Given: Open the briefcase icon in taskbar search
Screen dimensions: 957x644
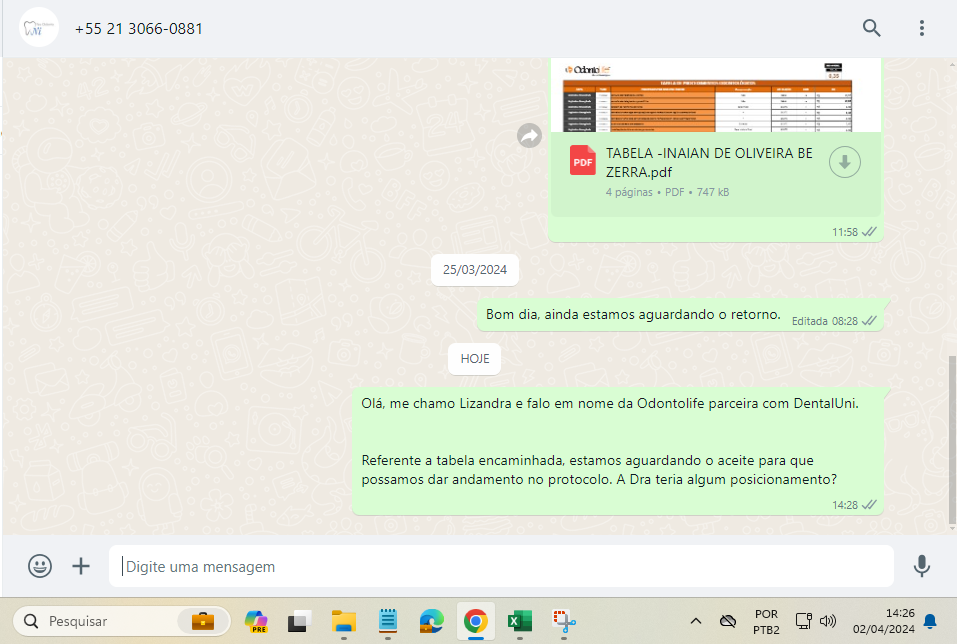Looking at the screenshot, I should point(203,621).
